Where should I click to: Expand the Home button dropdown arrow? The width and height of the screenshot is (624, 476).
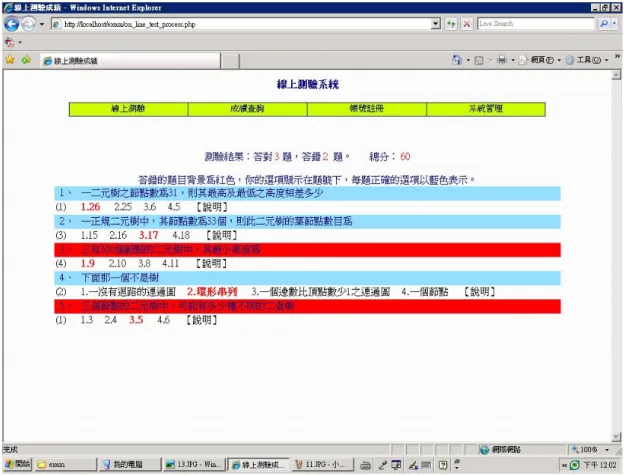[468, 60]
